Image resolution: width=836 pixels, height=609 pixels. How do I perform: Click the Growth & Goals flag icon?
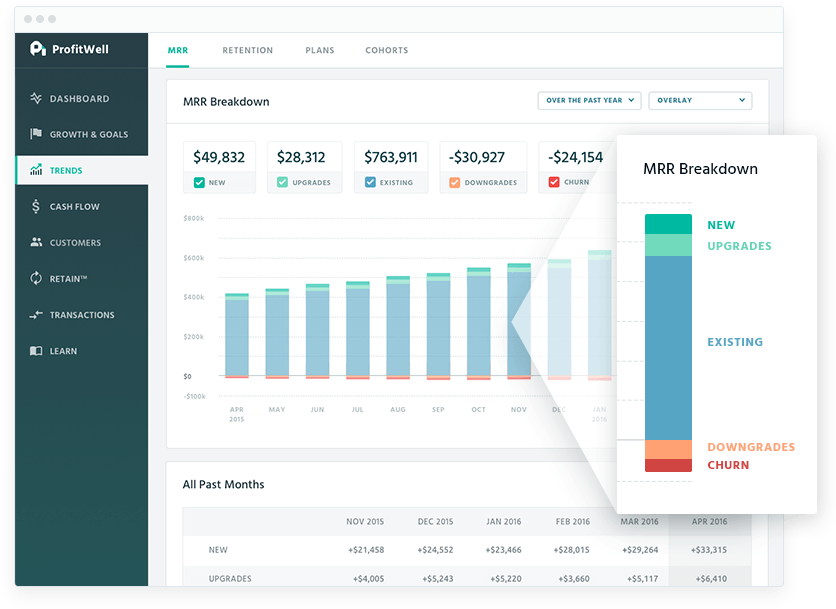click(x=36, y=135)
